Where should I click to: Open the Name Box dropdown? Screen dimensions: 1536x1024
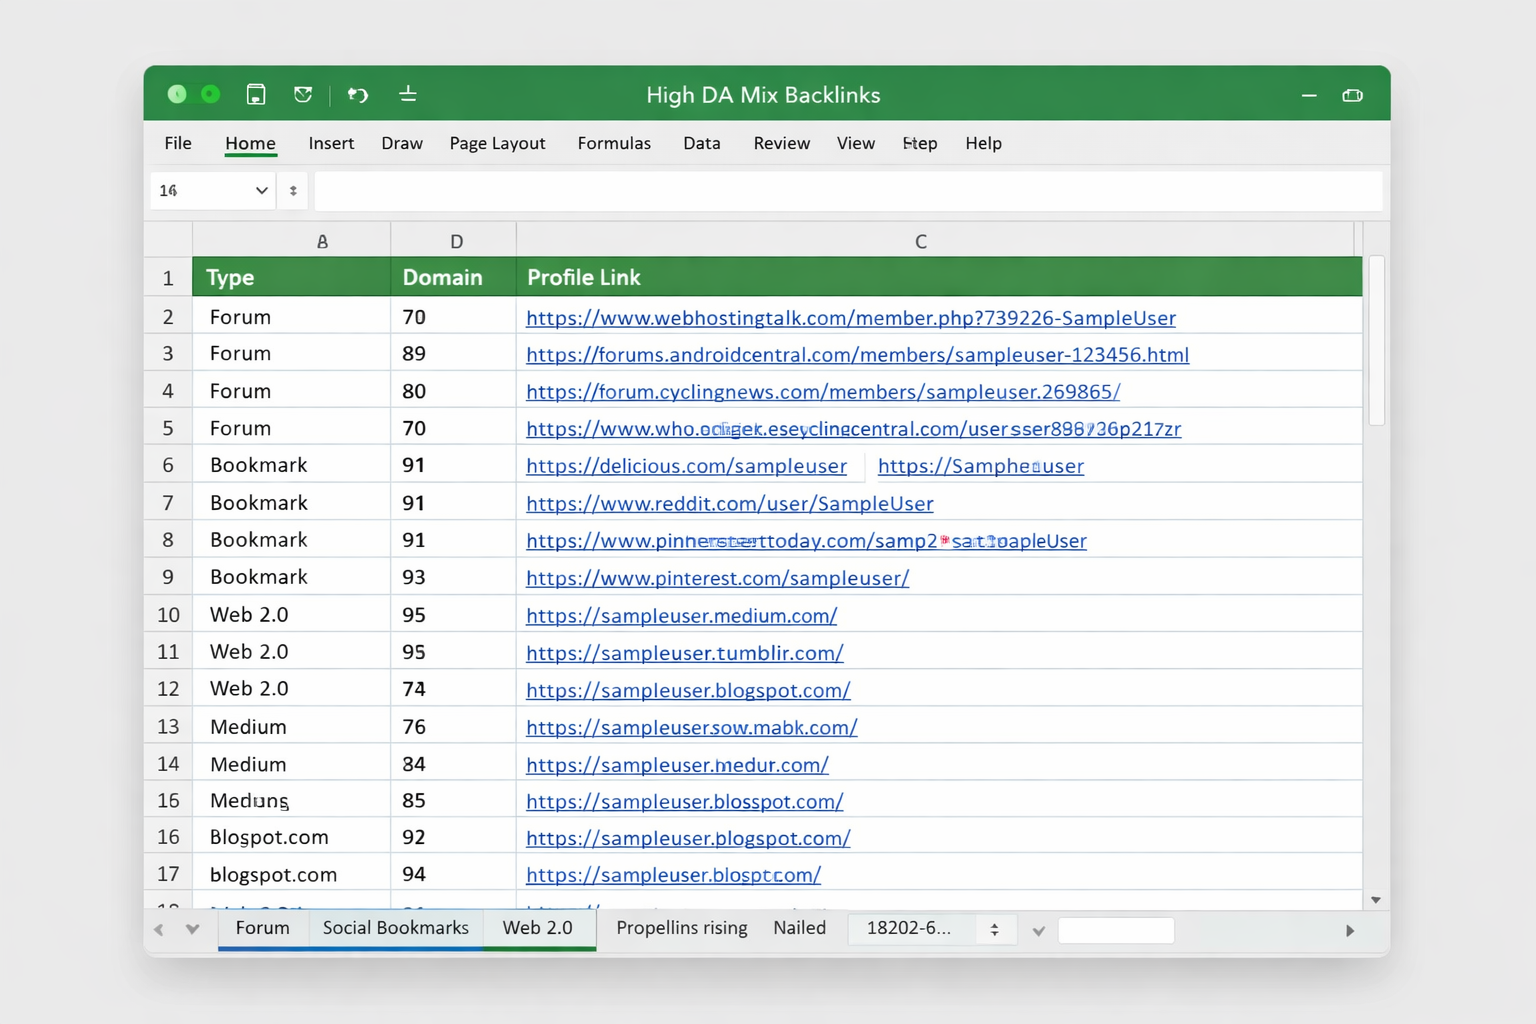260,190
